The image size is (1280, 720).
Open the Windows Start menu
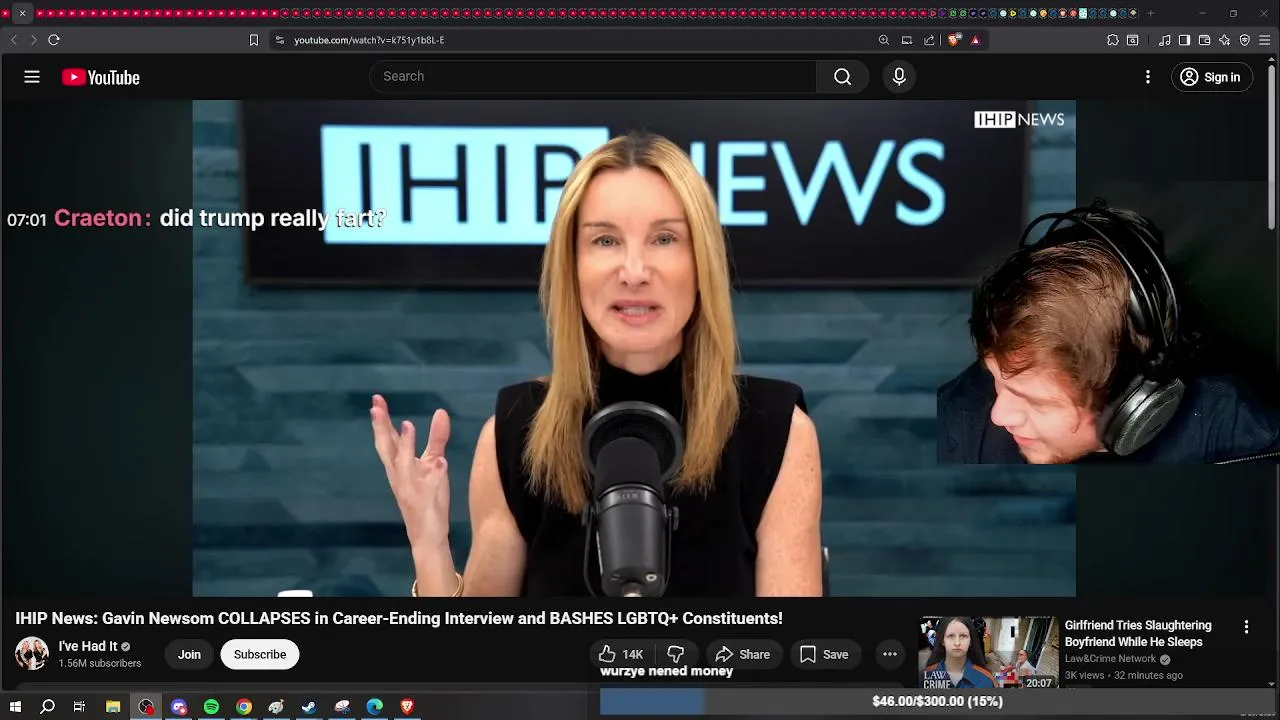pos(15,706)
